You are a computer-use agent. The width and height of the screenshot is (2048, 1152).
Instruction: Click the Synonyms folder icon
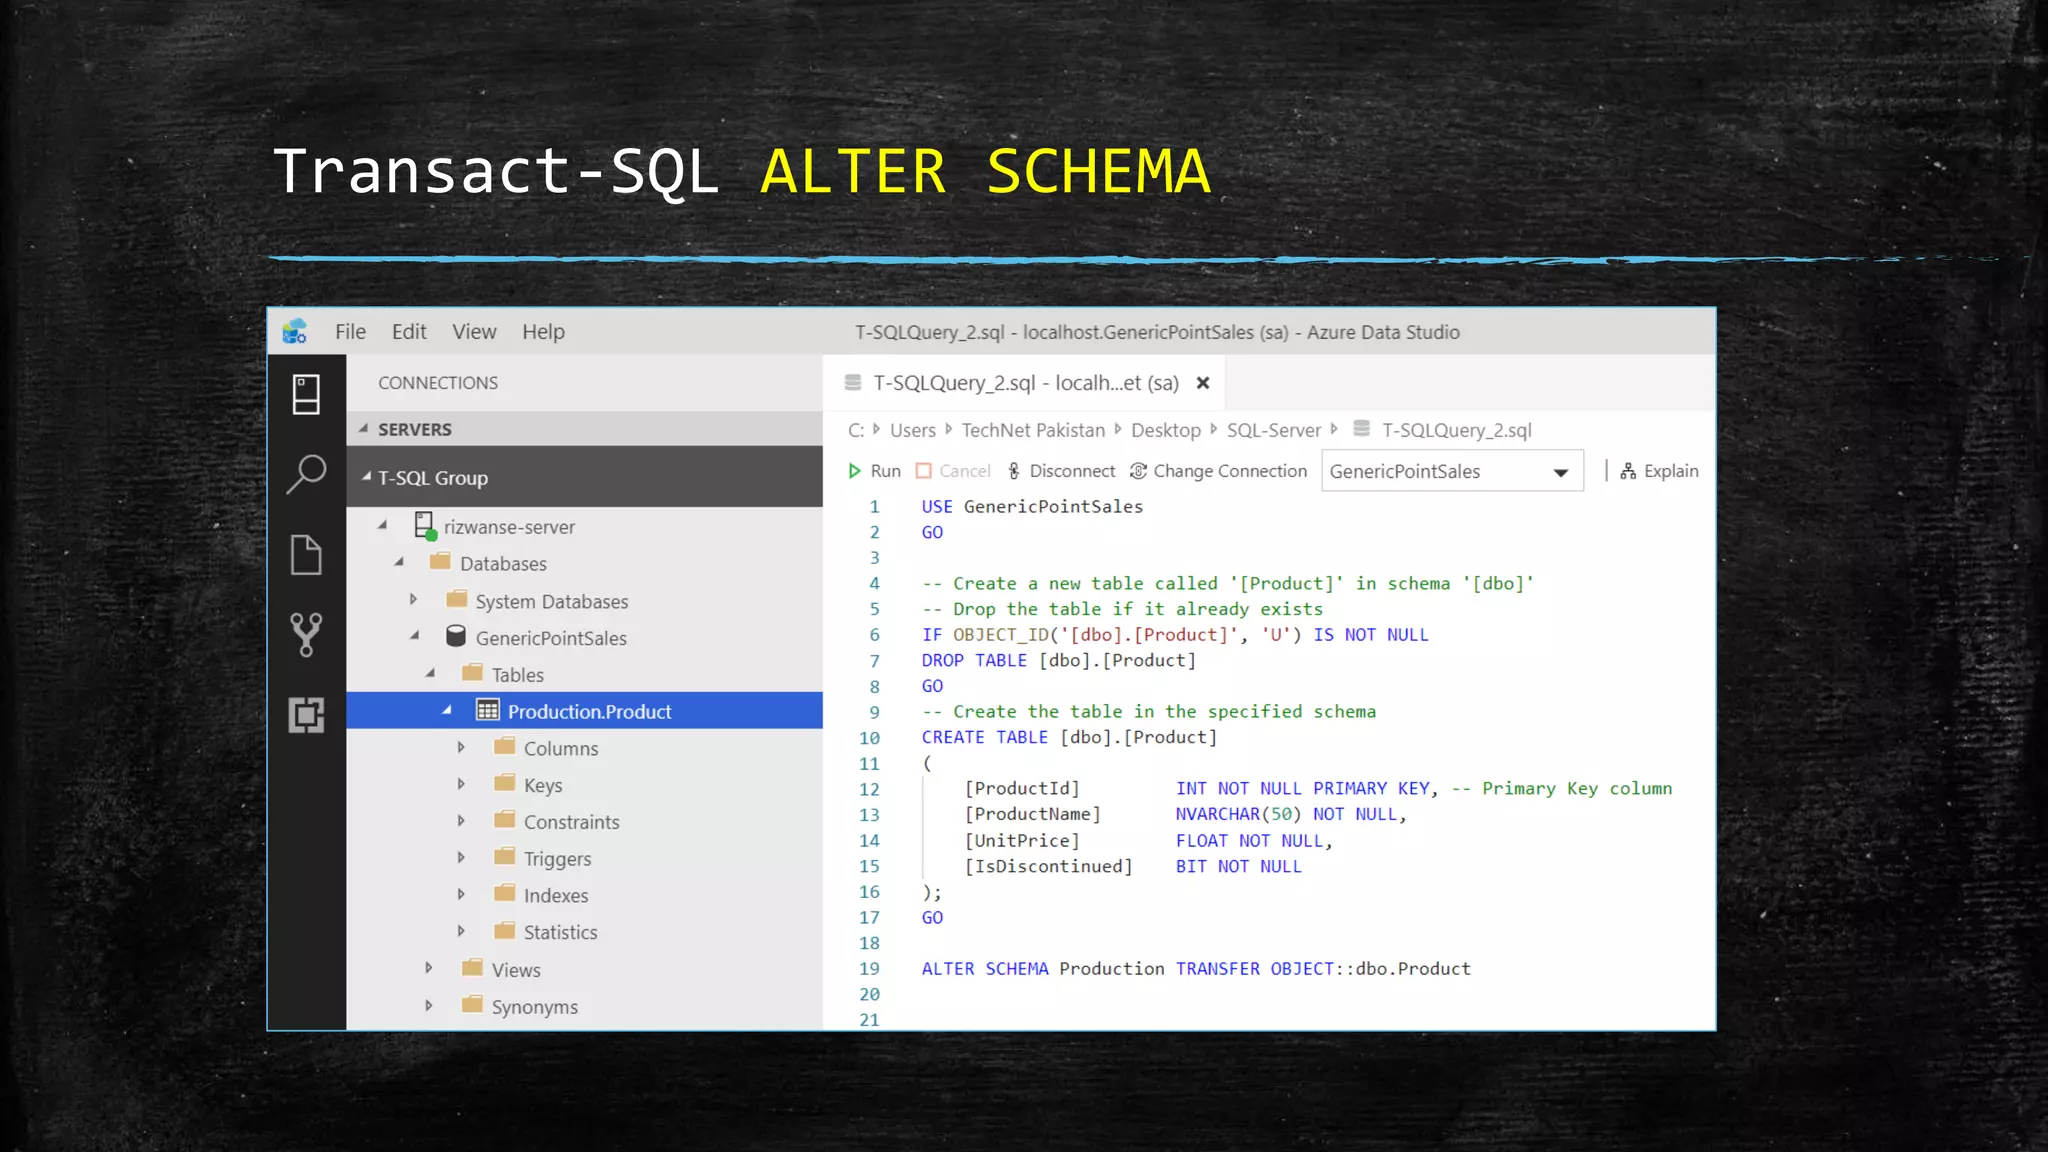(473, 1004)
